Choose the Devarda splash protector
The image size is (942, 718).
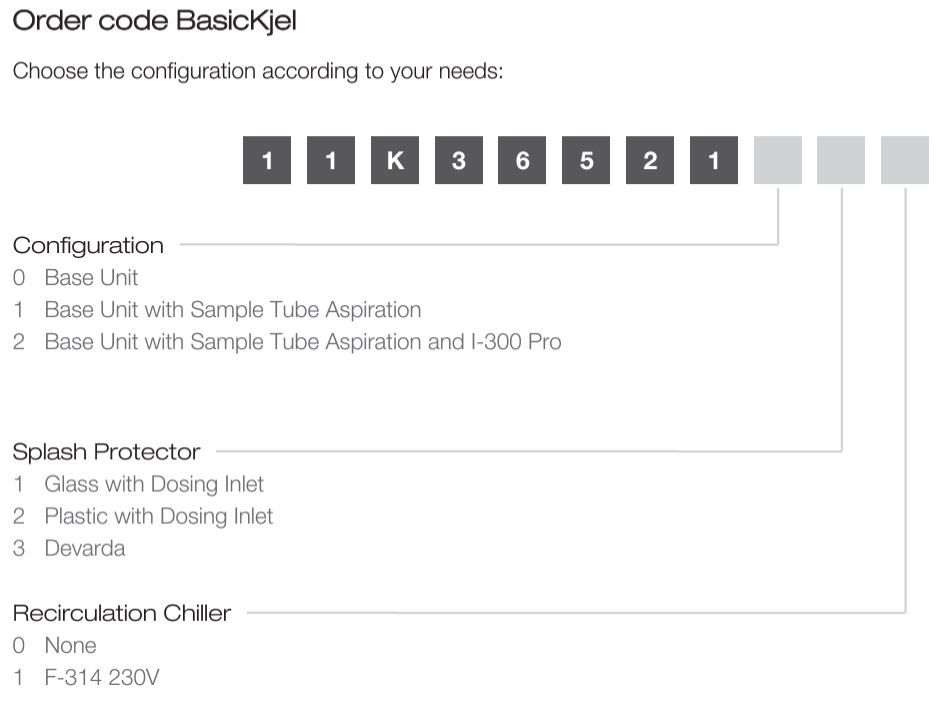click(69, 548)
